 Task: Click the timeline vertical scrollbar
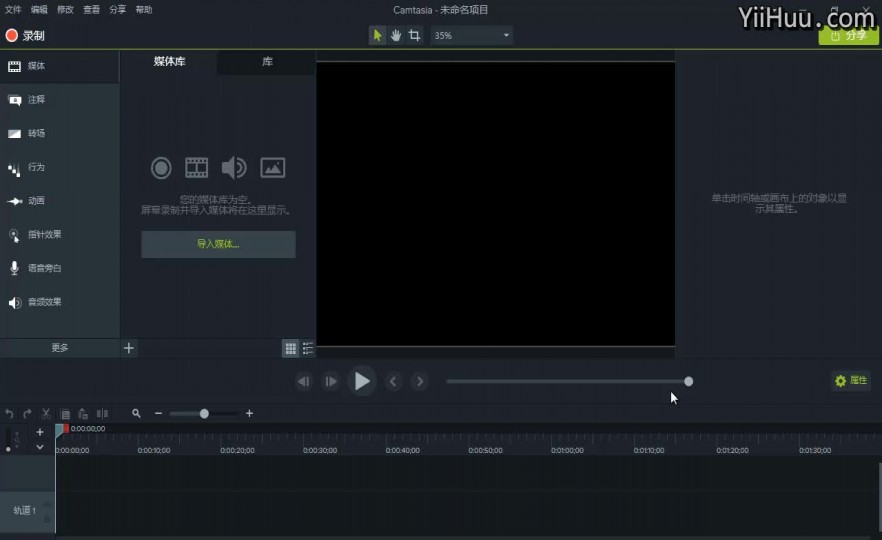tap(879, 498)
